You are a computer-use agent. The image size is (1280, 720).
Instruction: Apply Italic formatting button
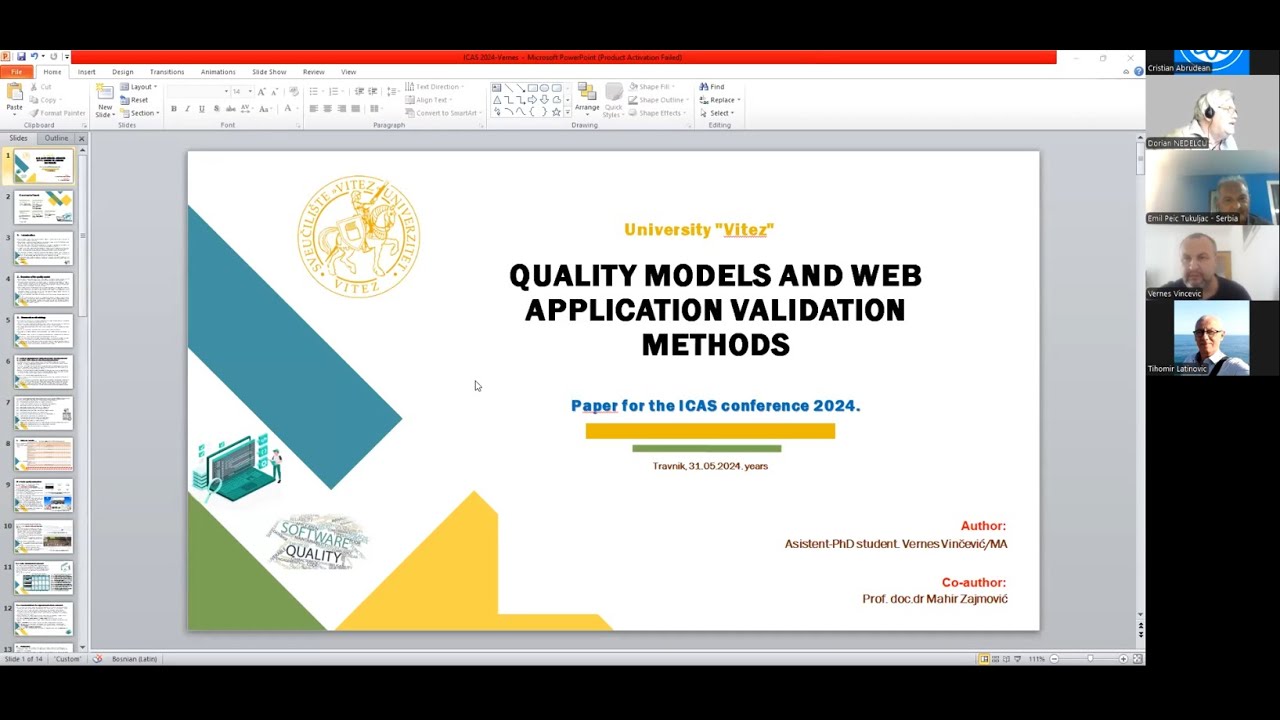pos(187,109)
